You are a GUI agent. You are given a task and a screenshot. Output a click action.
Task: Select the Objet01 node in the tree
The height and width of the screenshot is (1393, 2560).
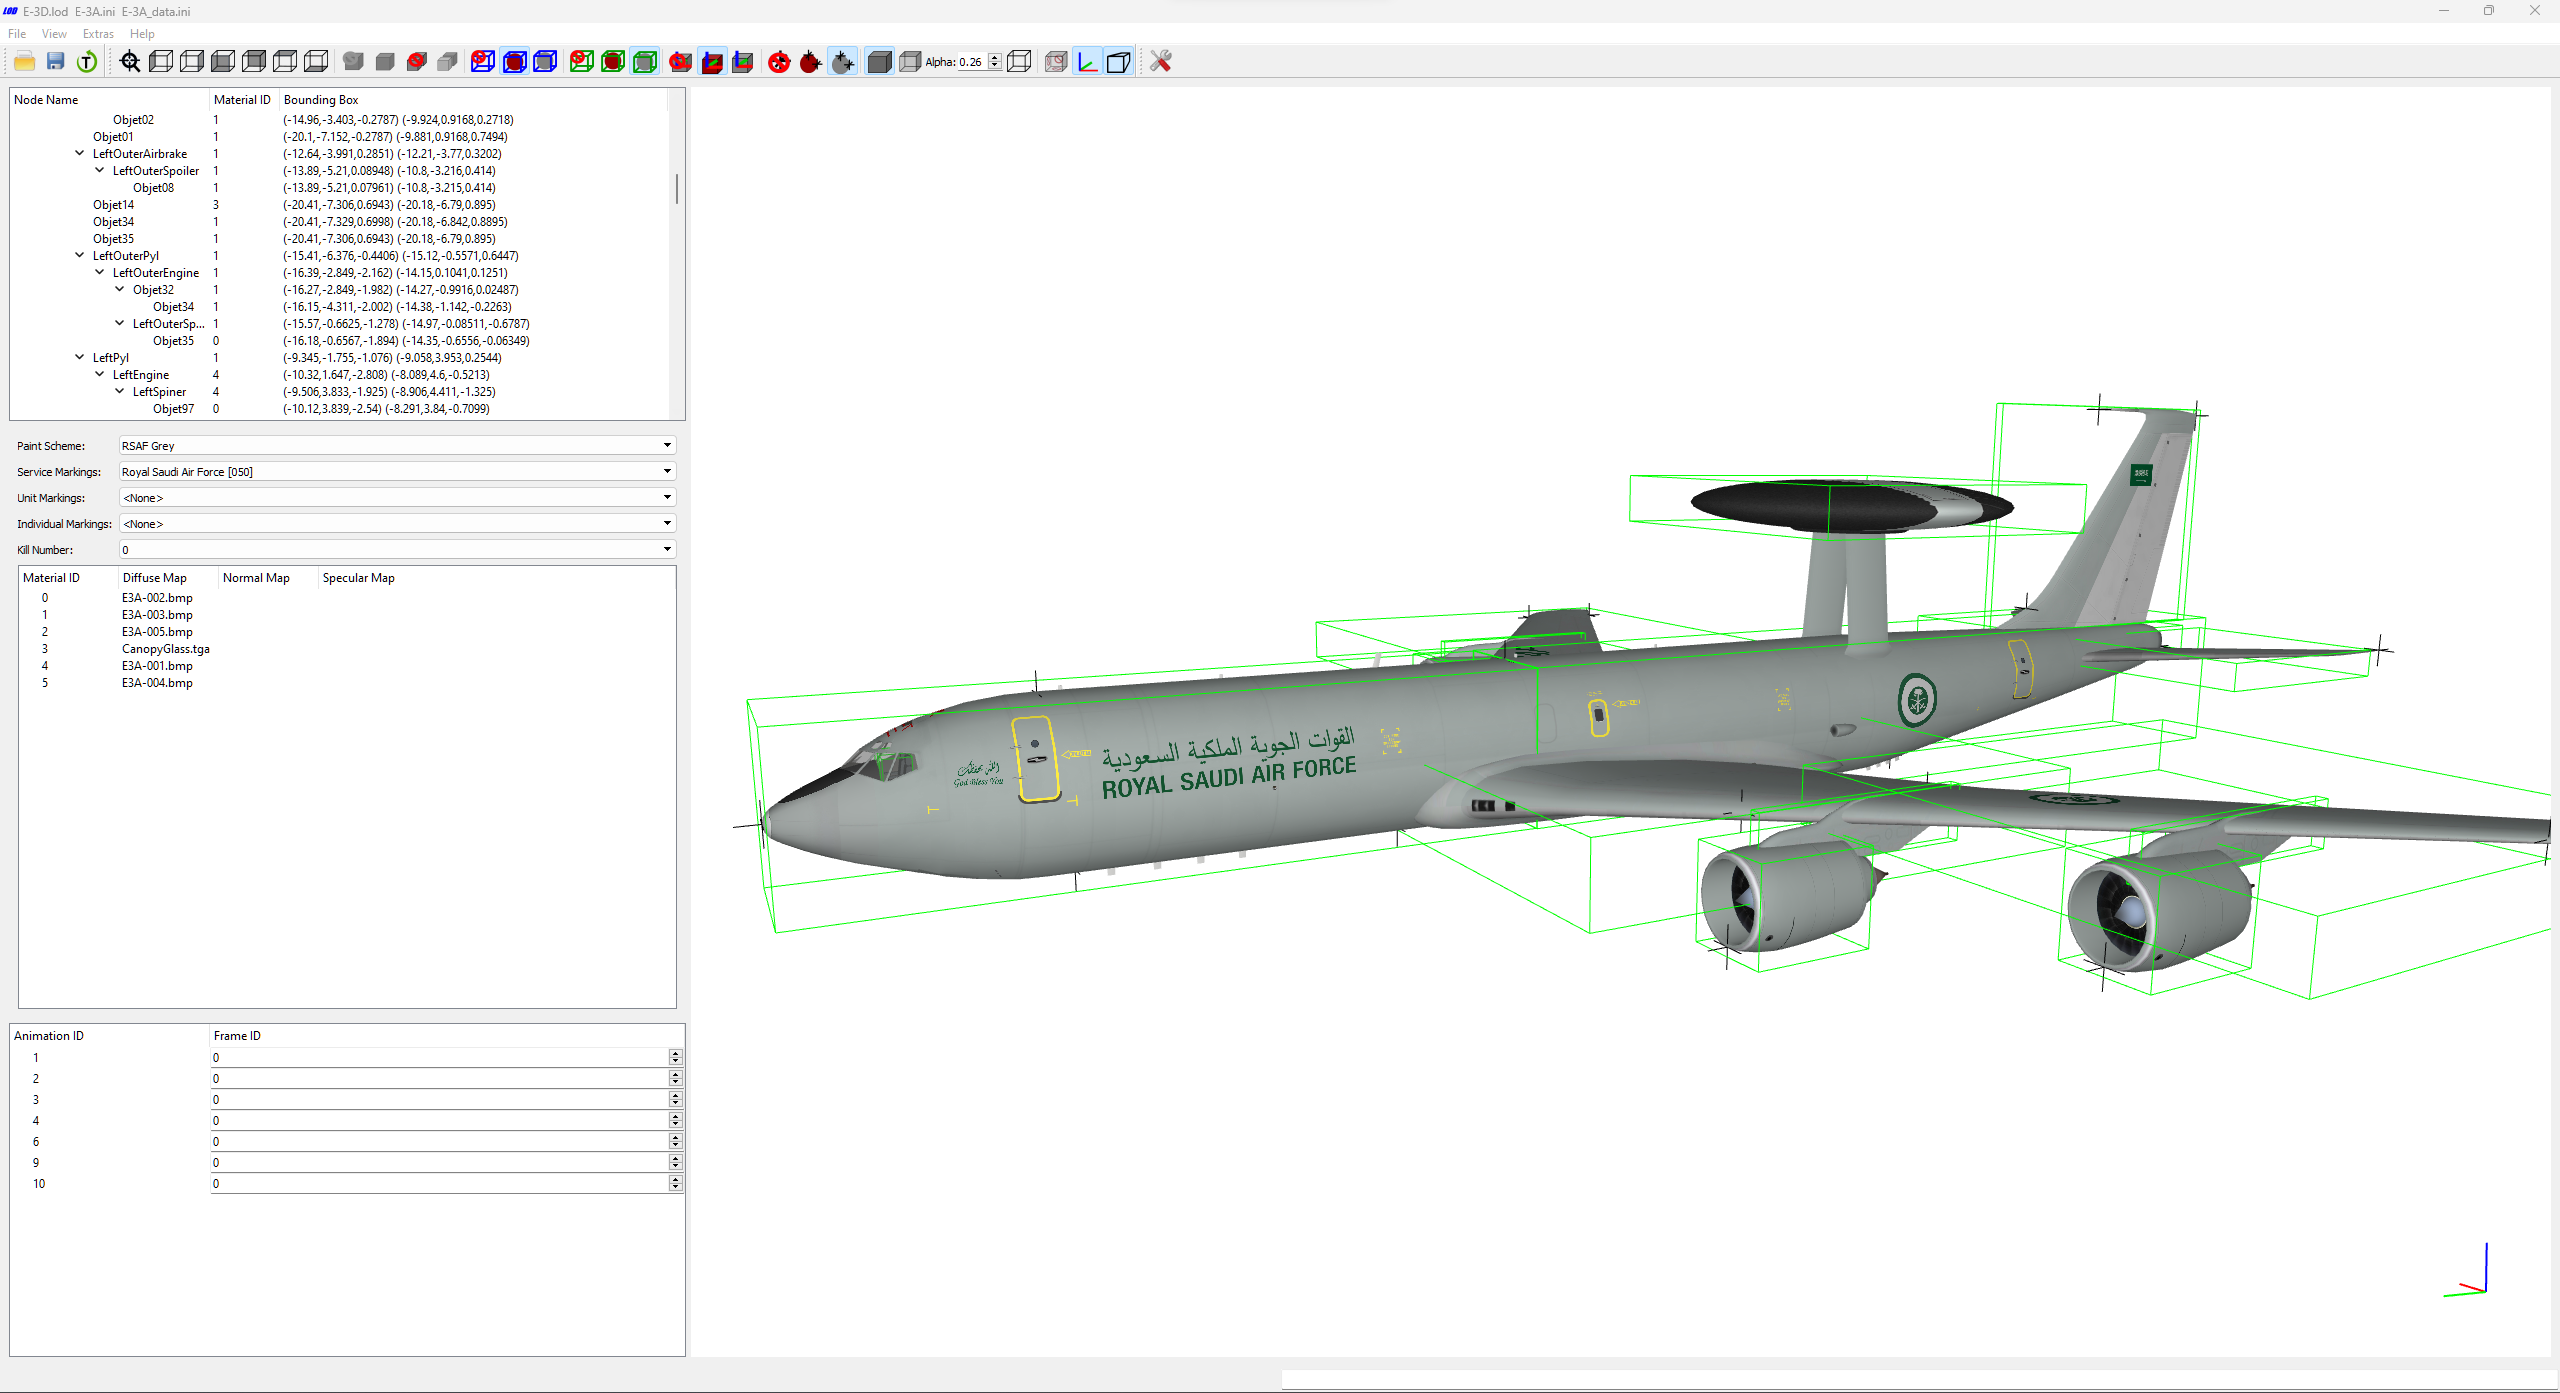point(113,137)
